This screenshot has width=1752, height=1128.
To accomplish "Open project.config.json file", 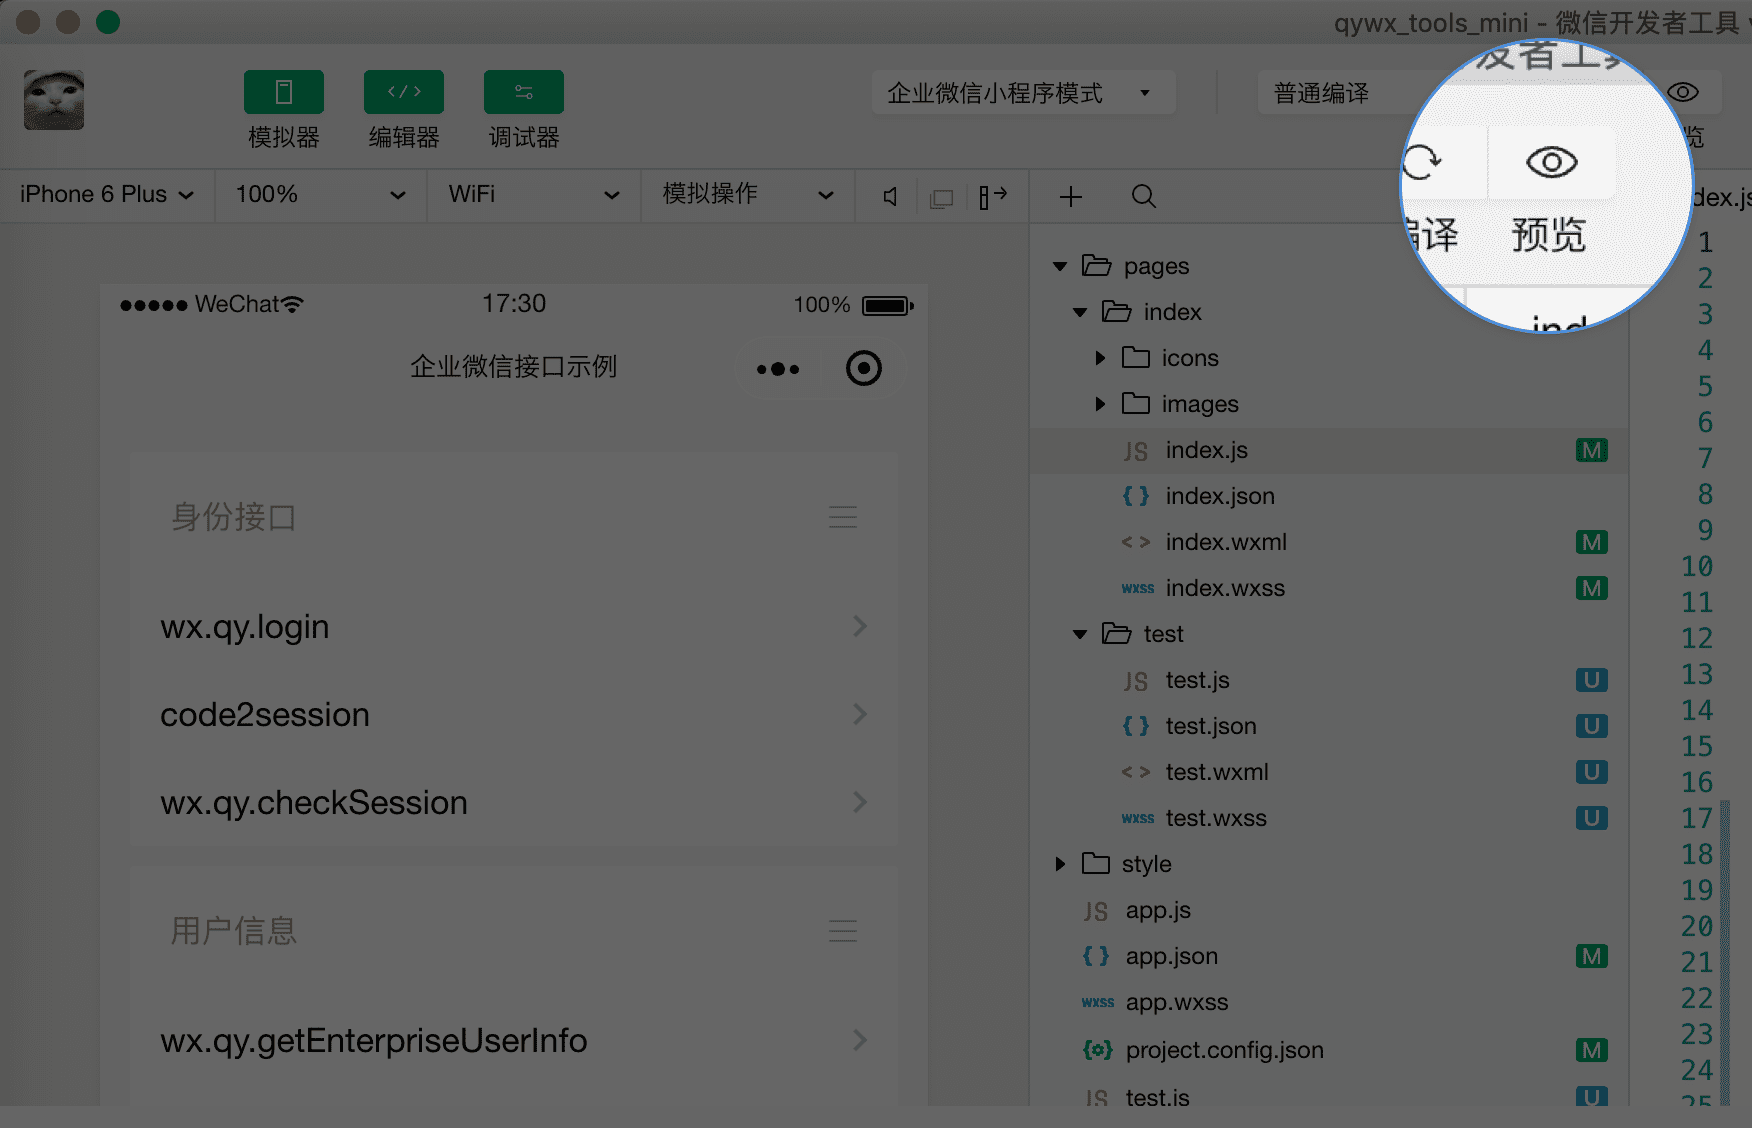I will (x=1328, y=1050).
